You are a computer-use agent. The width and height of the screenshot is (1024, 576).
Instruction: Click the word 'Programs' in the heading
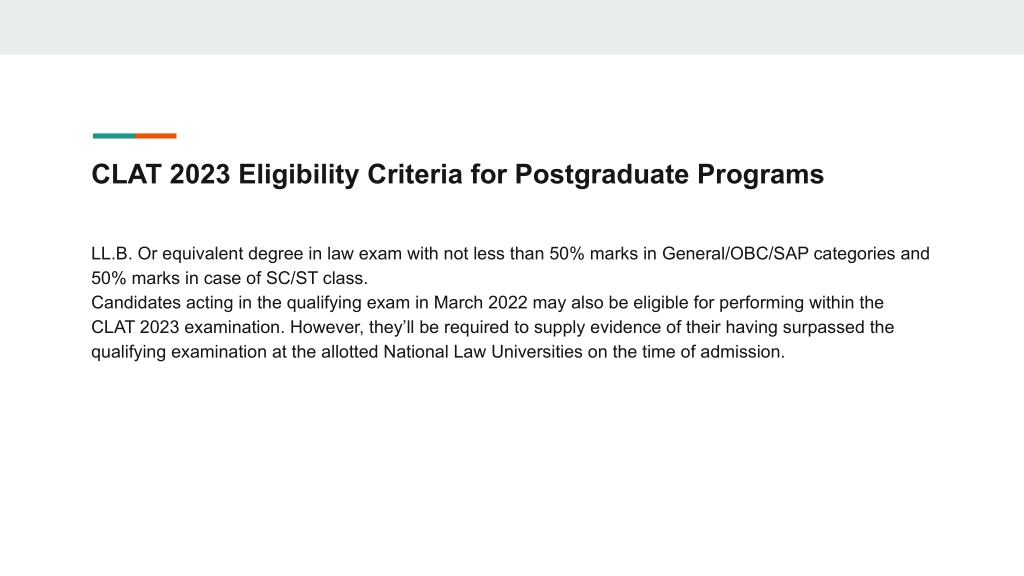(760, 175)
